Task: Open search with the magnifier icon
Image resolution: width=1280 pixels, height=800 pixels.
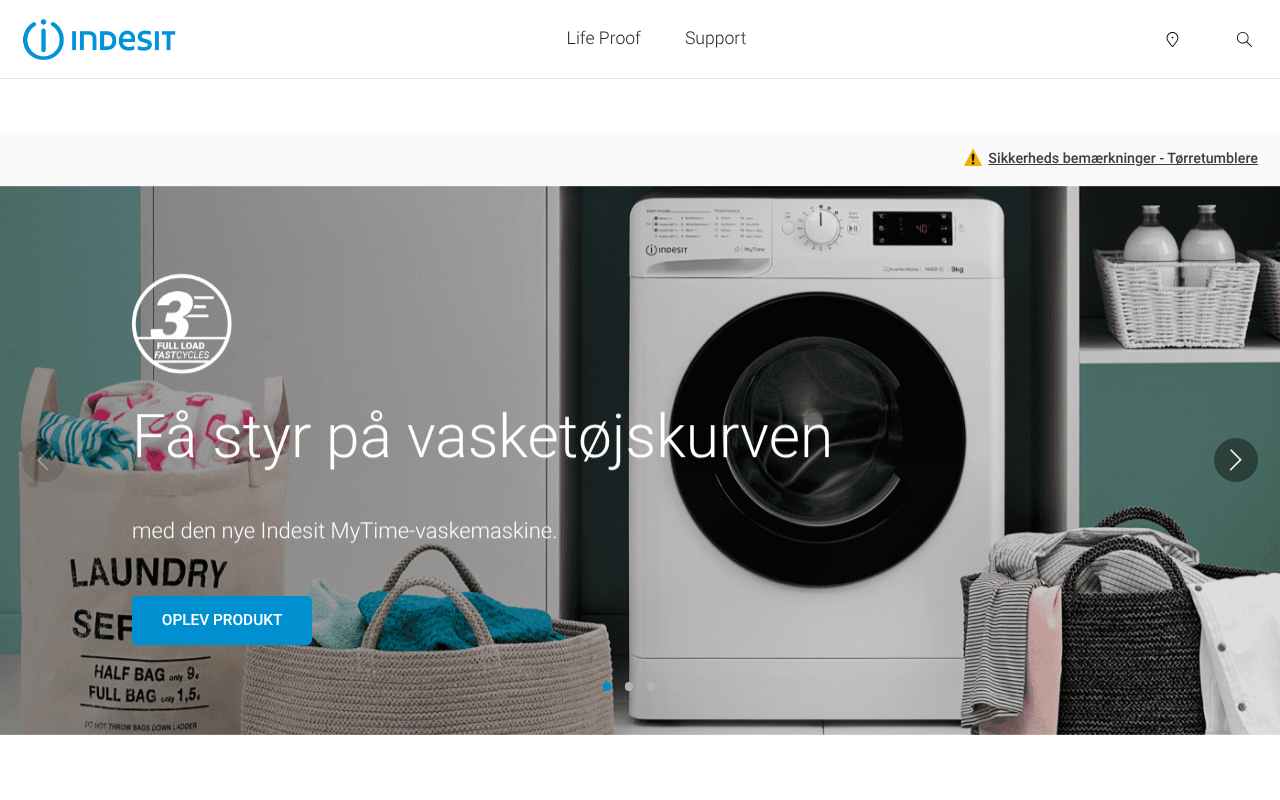Action: (1244, 39)
